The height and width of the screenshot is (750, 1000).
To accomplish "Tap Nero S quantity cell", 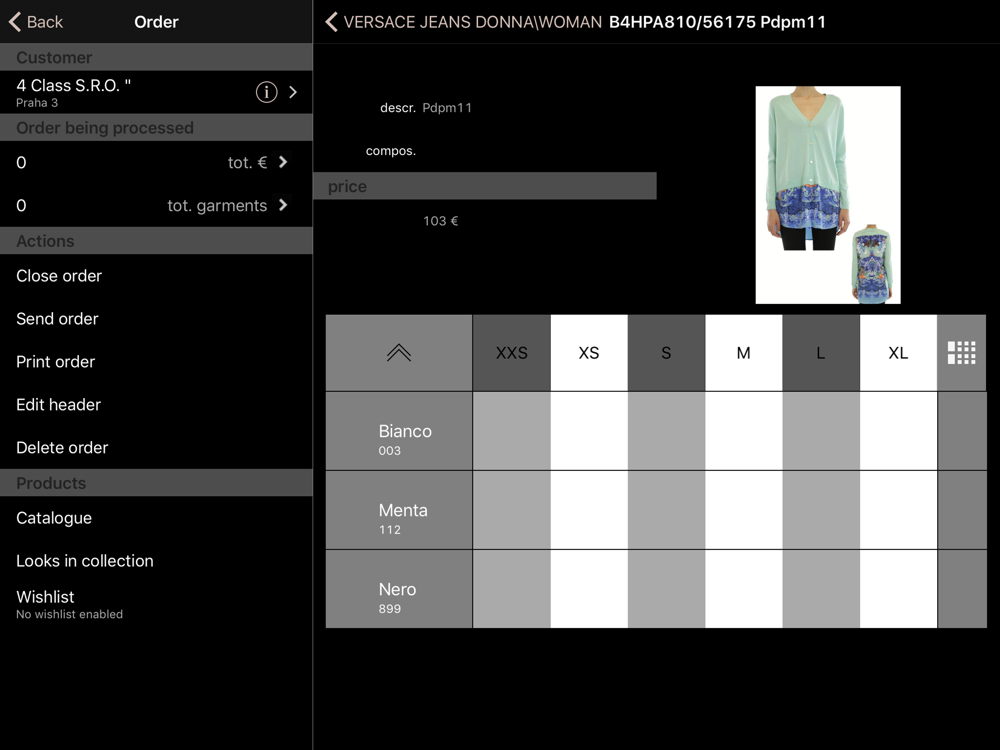I will [666, 589].
